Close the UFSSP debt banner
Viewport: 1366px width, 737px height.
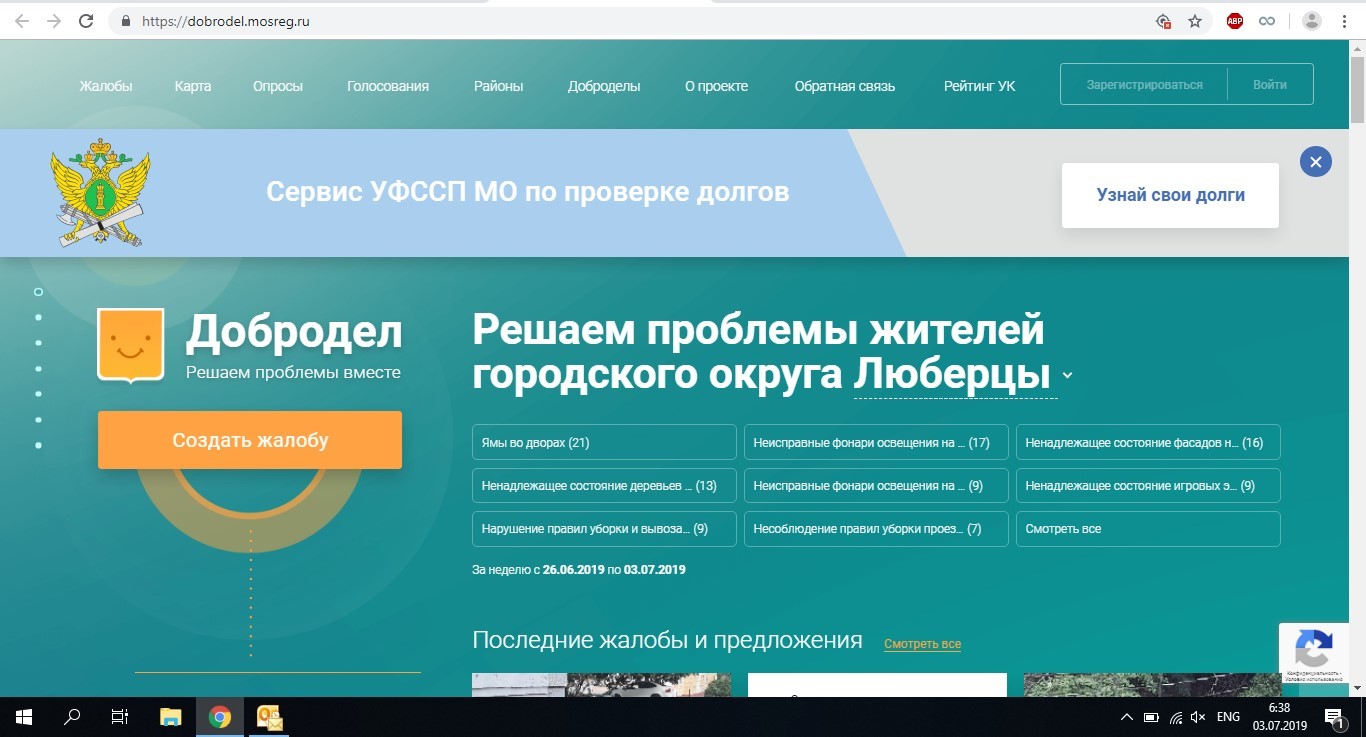1315,161
